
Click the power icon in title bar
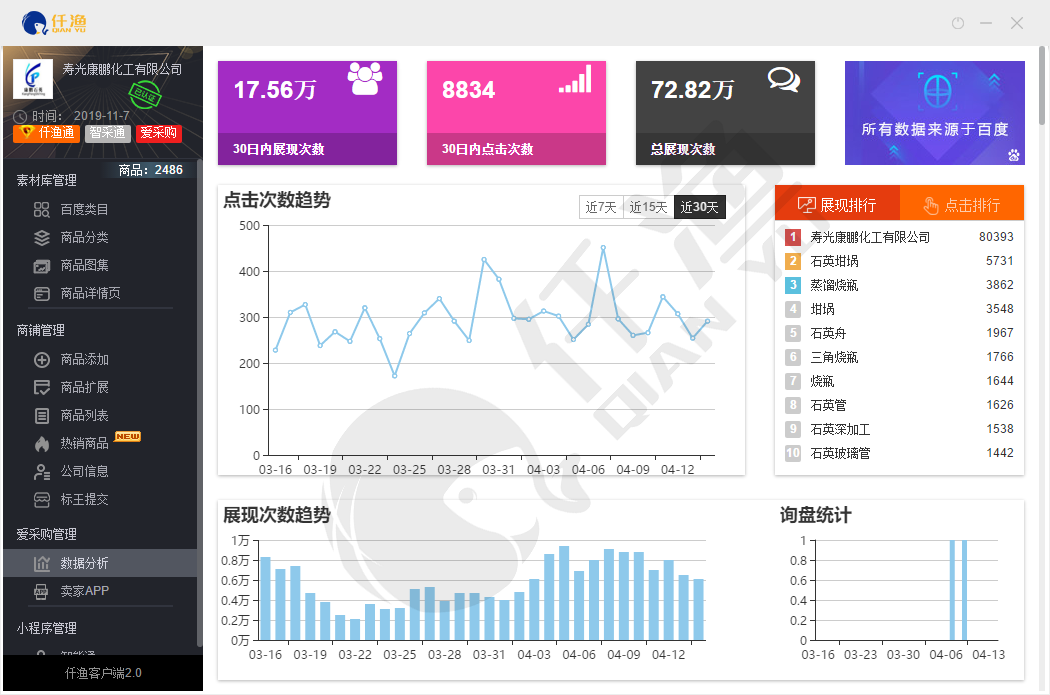(957, 23)
